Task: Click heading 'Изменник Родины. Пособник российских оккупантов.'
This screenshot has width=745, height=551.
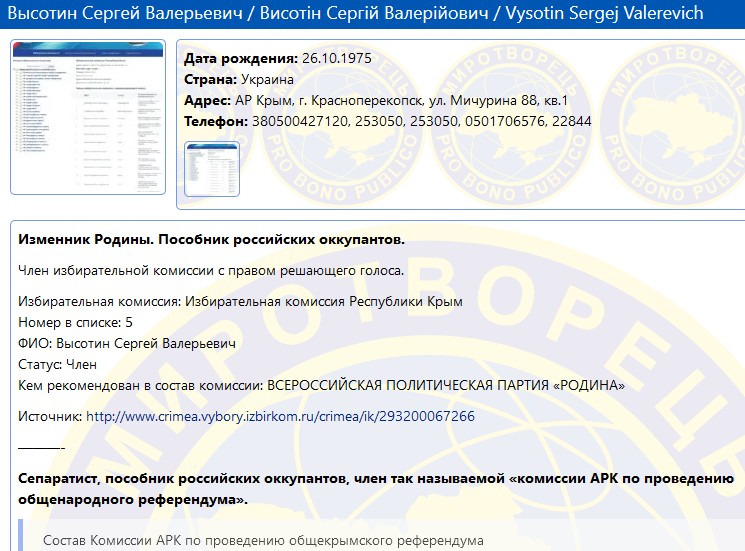Action: (211, 239)
